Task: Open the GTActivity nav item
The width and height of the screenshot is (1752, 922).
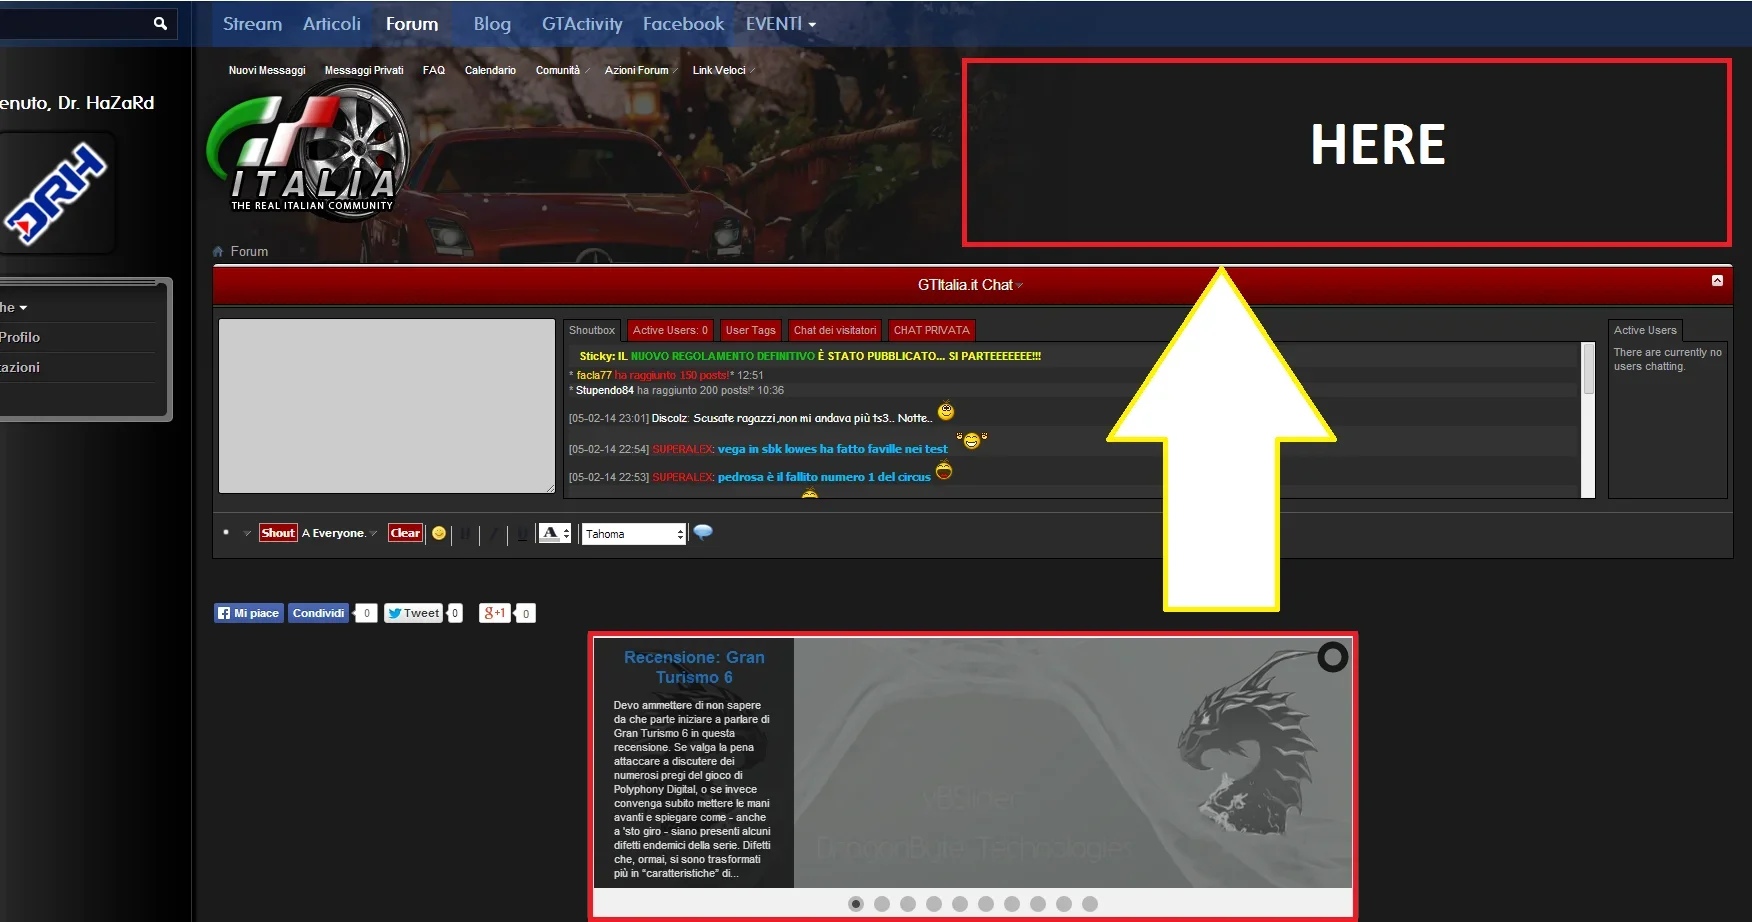Action: (582, 24)
